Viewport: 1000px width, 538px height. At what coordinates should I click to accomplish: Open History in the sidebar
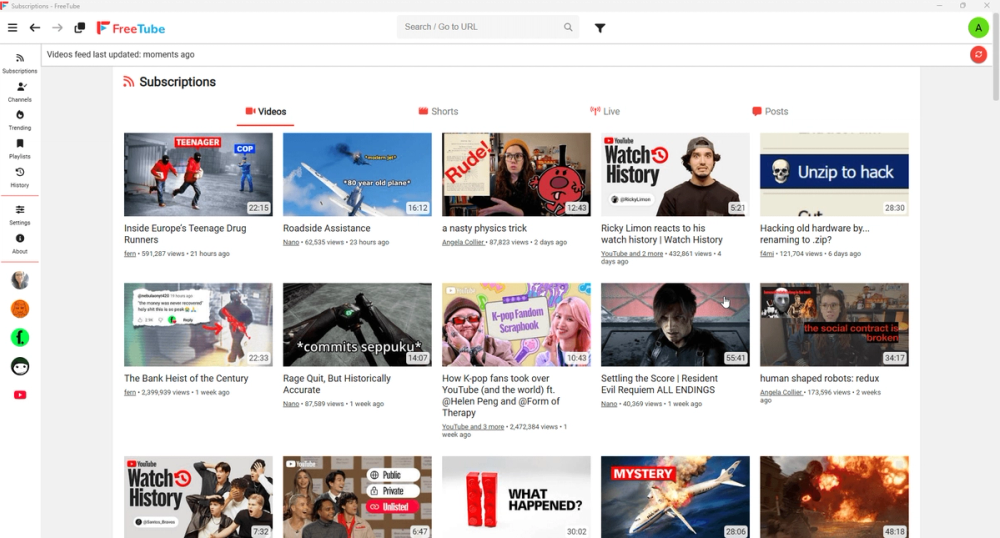coord(20,177)
